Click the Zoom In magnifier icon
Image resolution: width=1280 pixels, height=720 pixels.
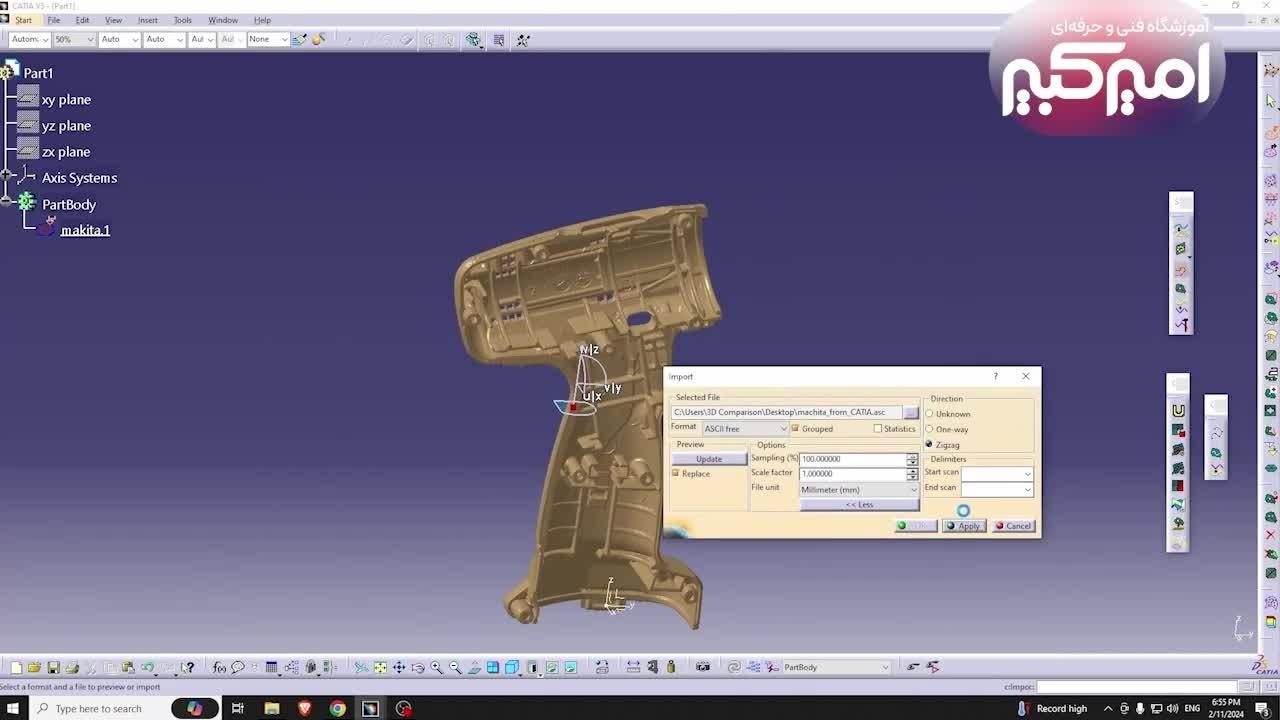click(x=436, y=668)
